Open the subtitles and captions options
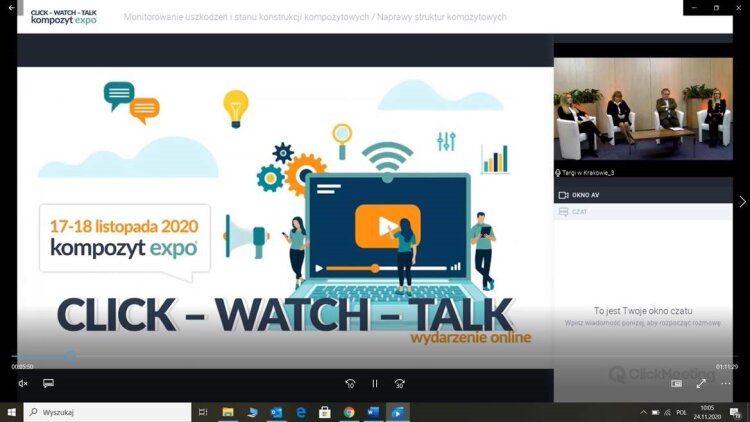 [48, 383]
